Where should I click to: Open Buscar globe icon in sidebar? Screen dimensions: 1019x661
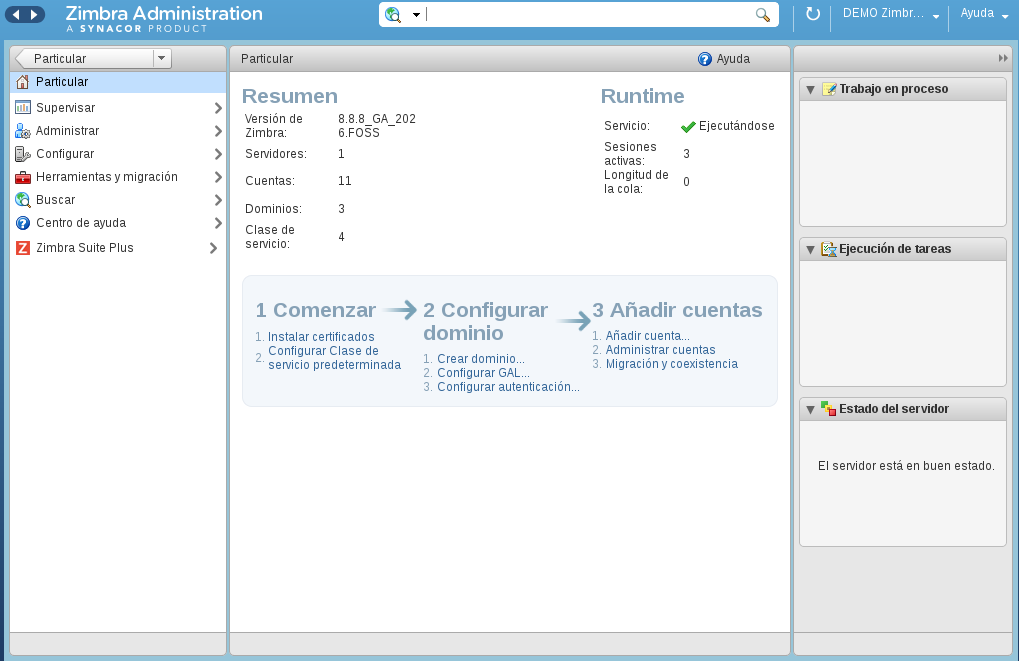pyautogui.click(x=23, y=200)
